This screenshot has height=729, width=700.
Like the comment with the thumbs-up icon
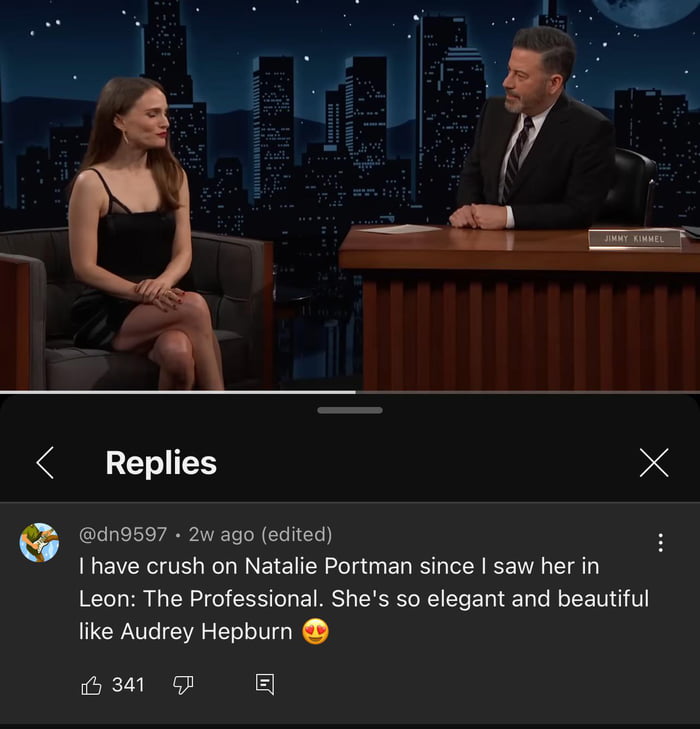[91, 685]
